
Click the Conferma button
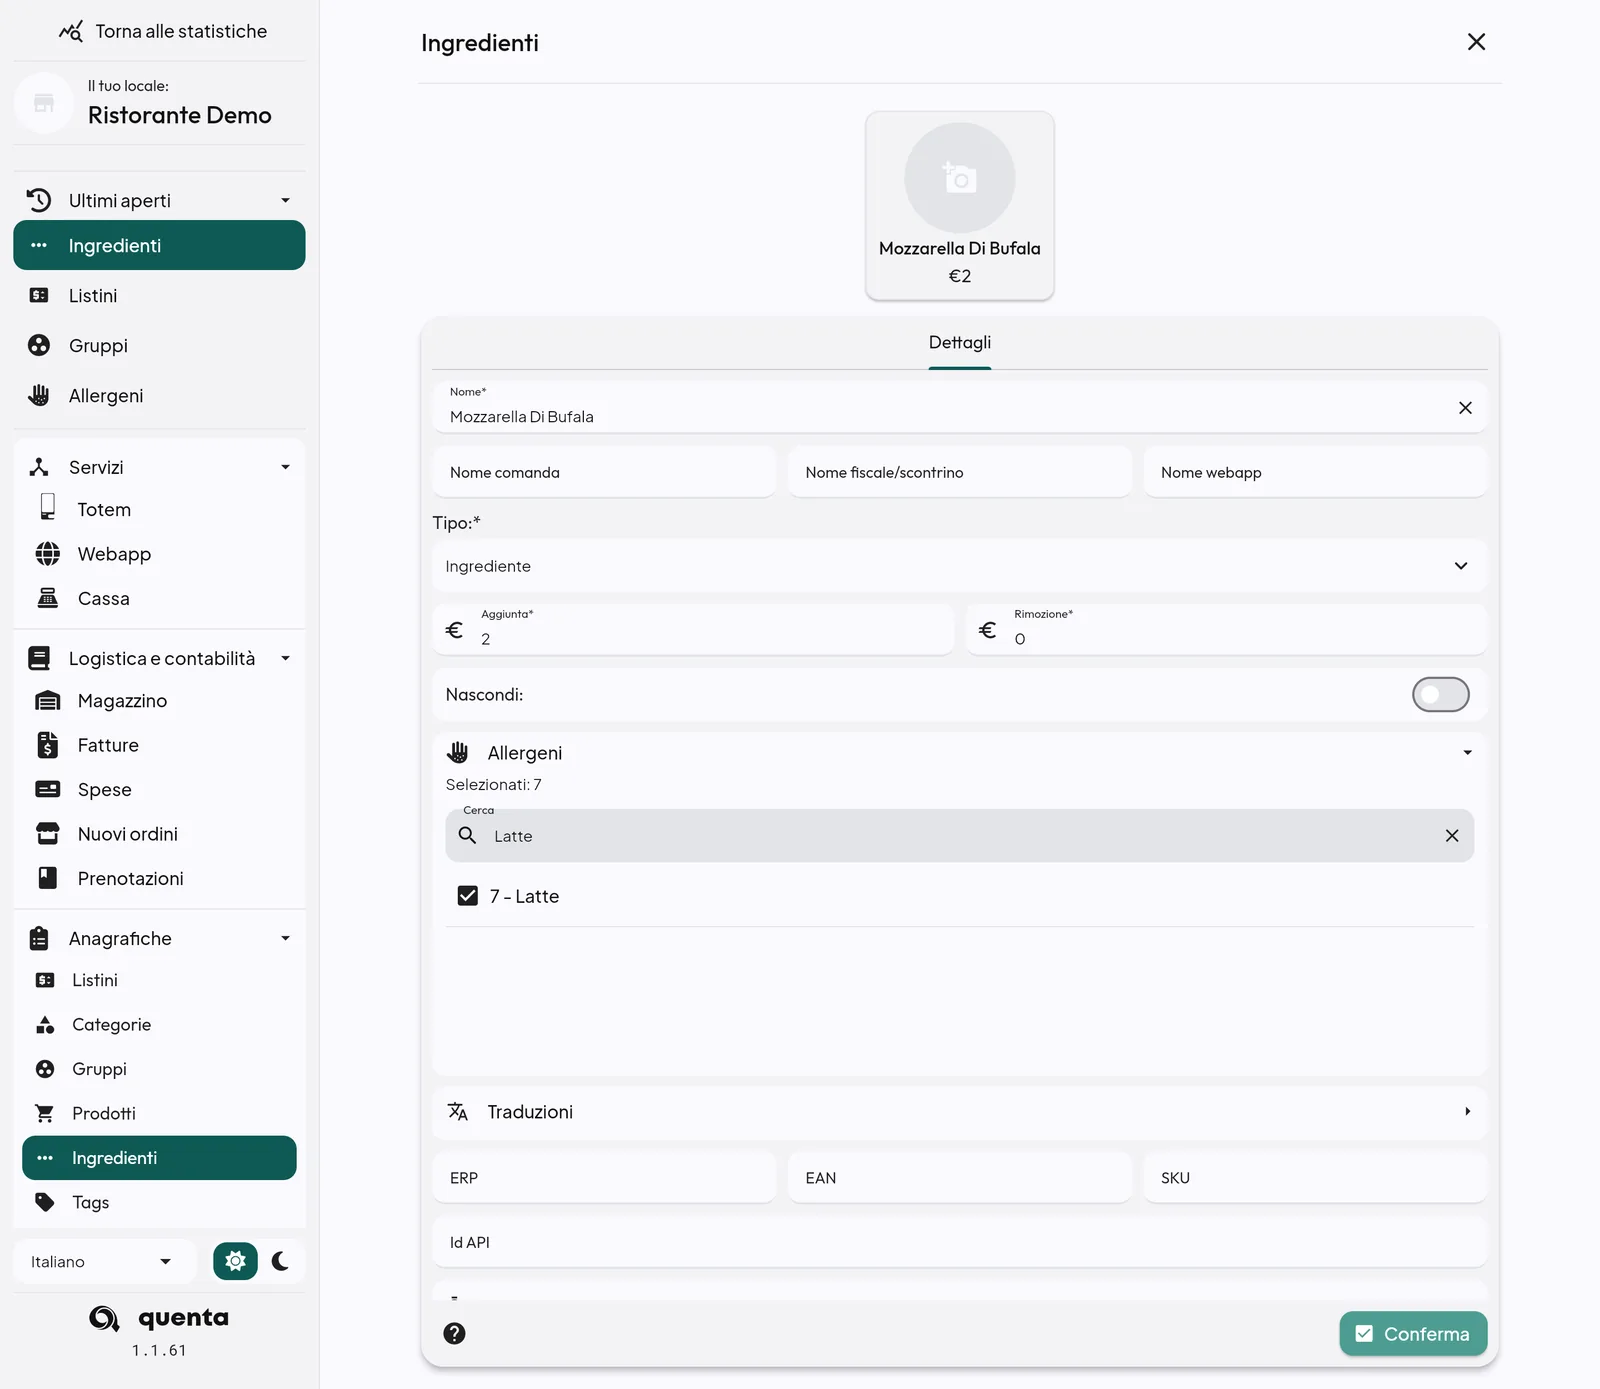[1413, 1333]
